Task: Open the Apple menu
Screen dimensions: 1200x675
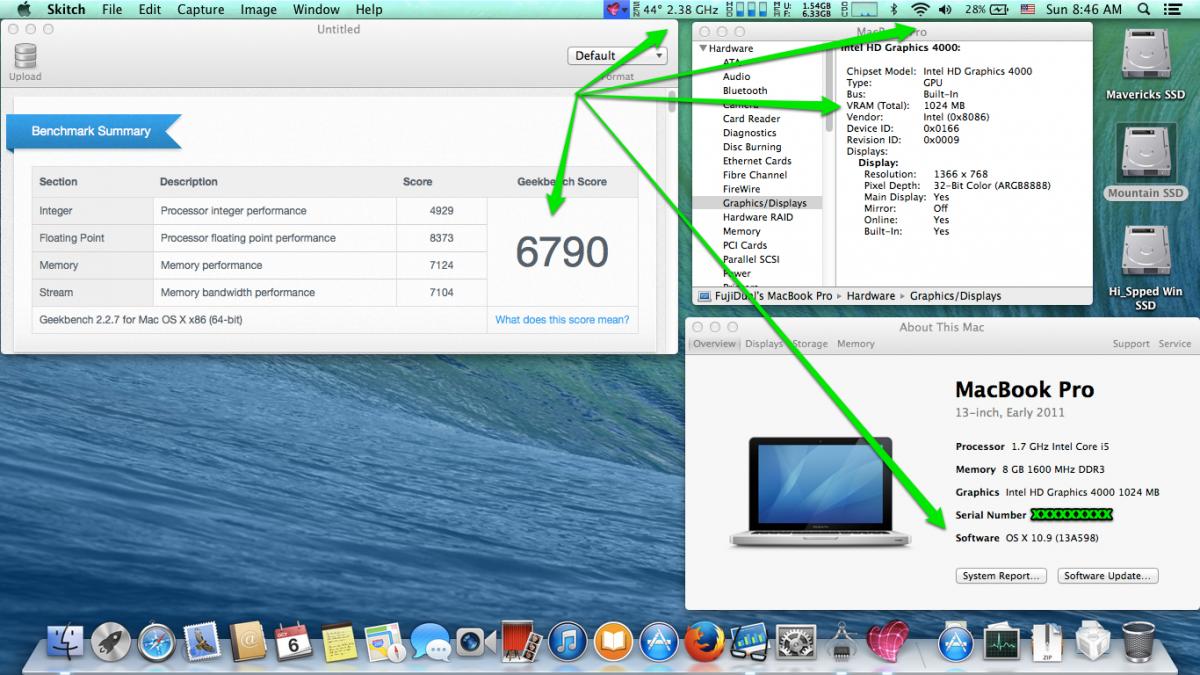Action: [x=24, y=9]
